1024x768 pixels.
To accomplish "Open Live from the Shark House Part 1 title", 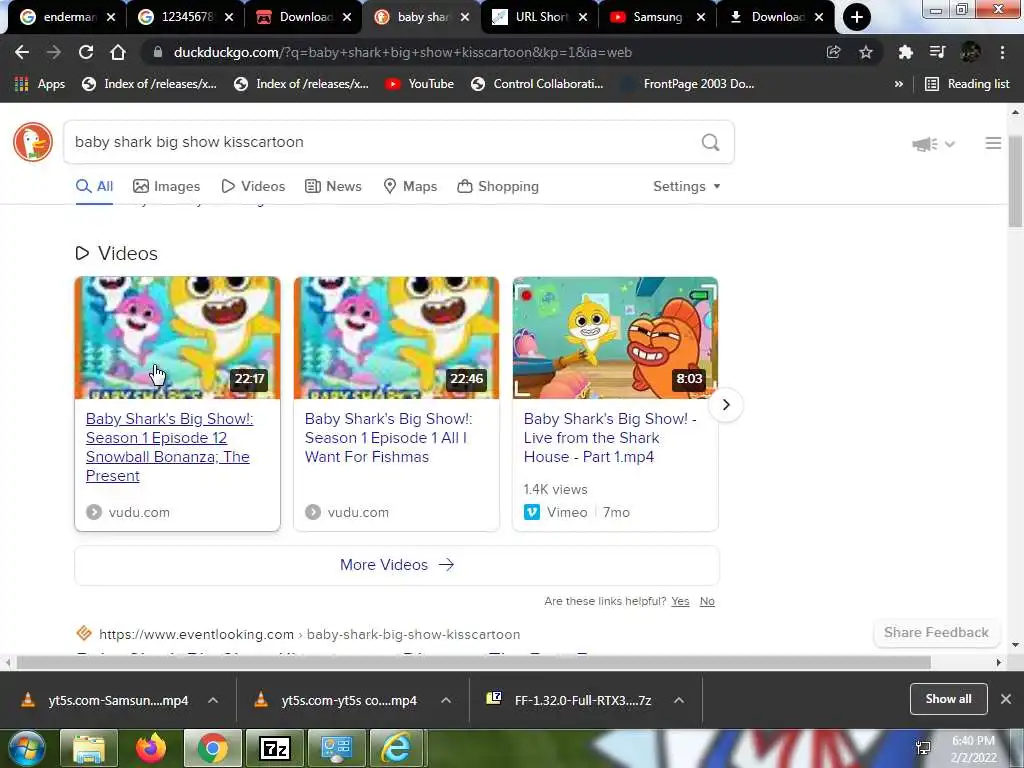I will coord(610,438).
